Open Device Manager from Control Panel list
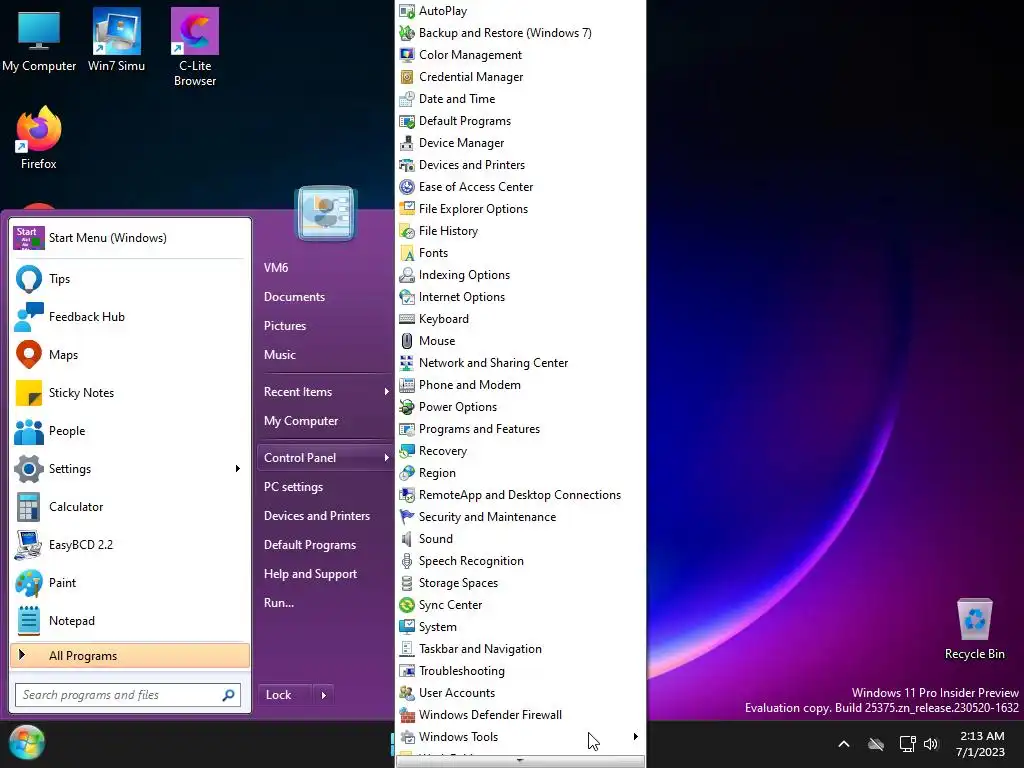This screenshot has height=768, width=1024. coord(520,143)
